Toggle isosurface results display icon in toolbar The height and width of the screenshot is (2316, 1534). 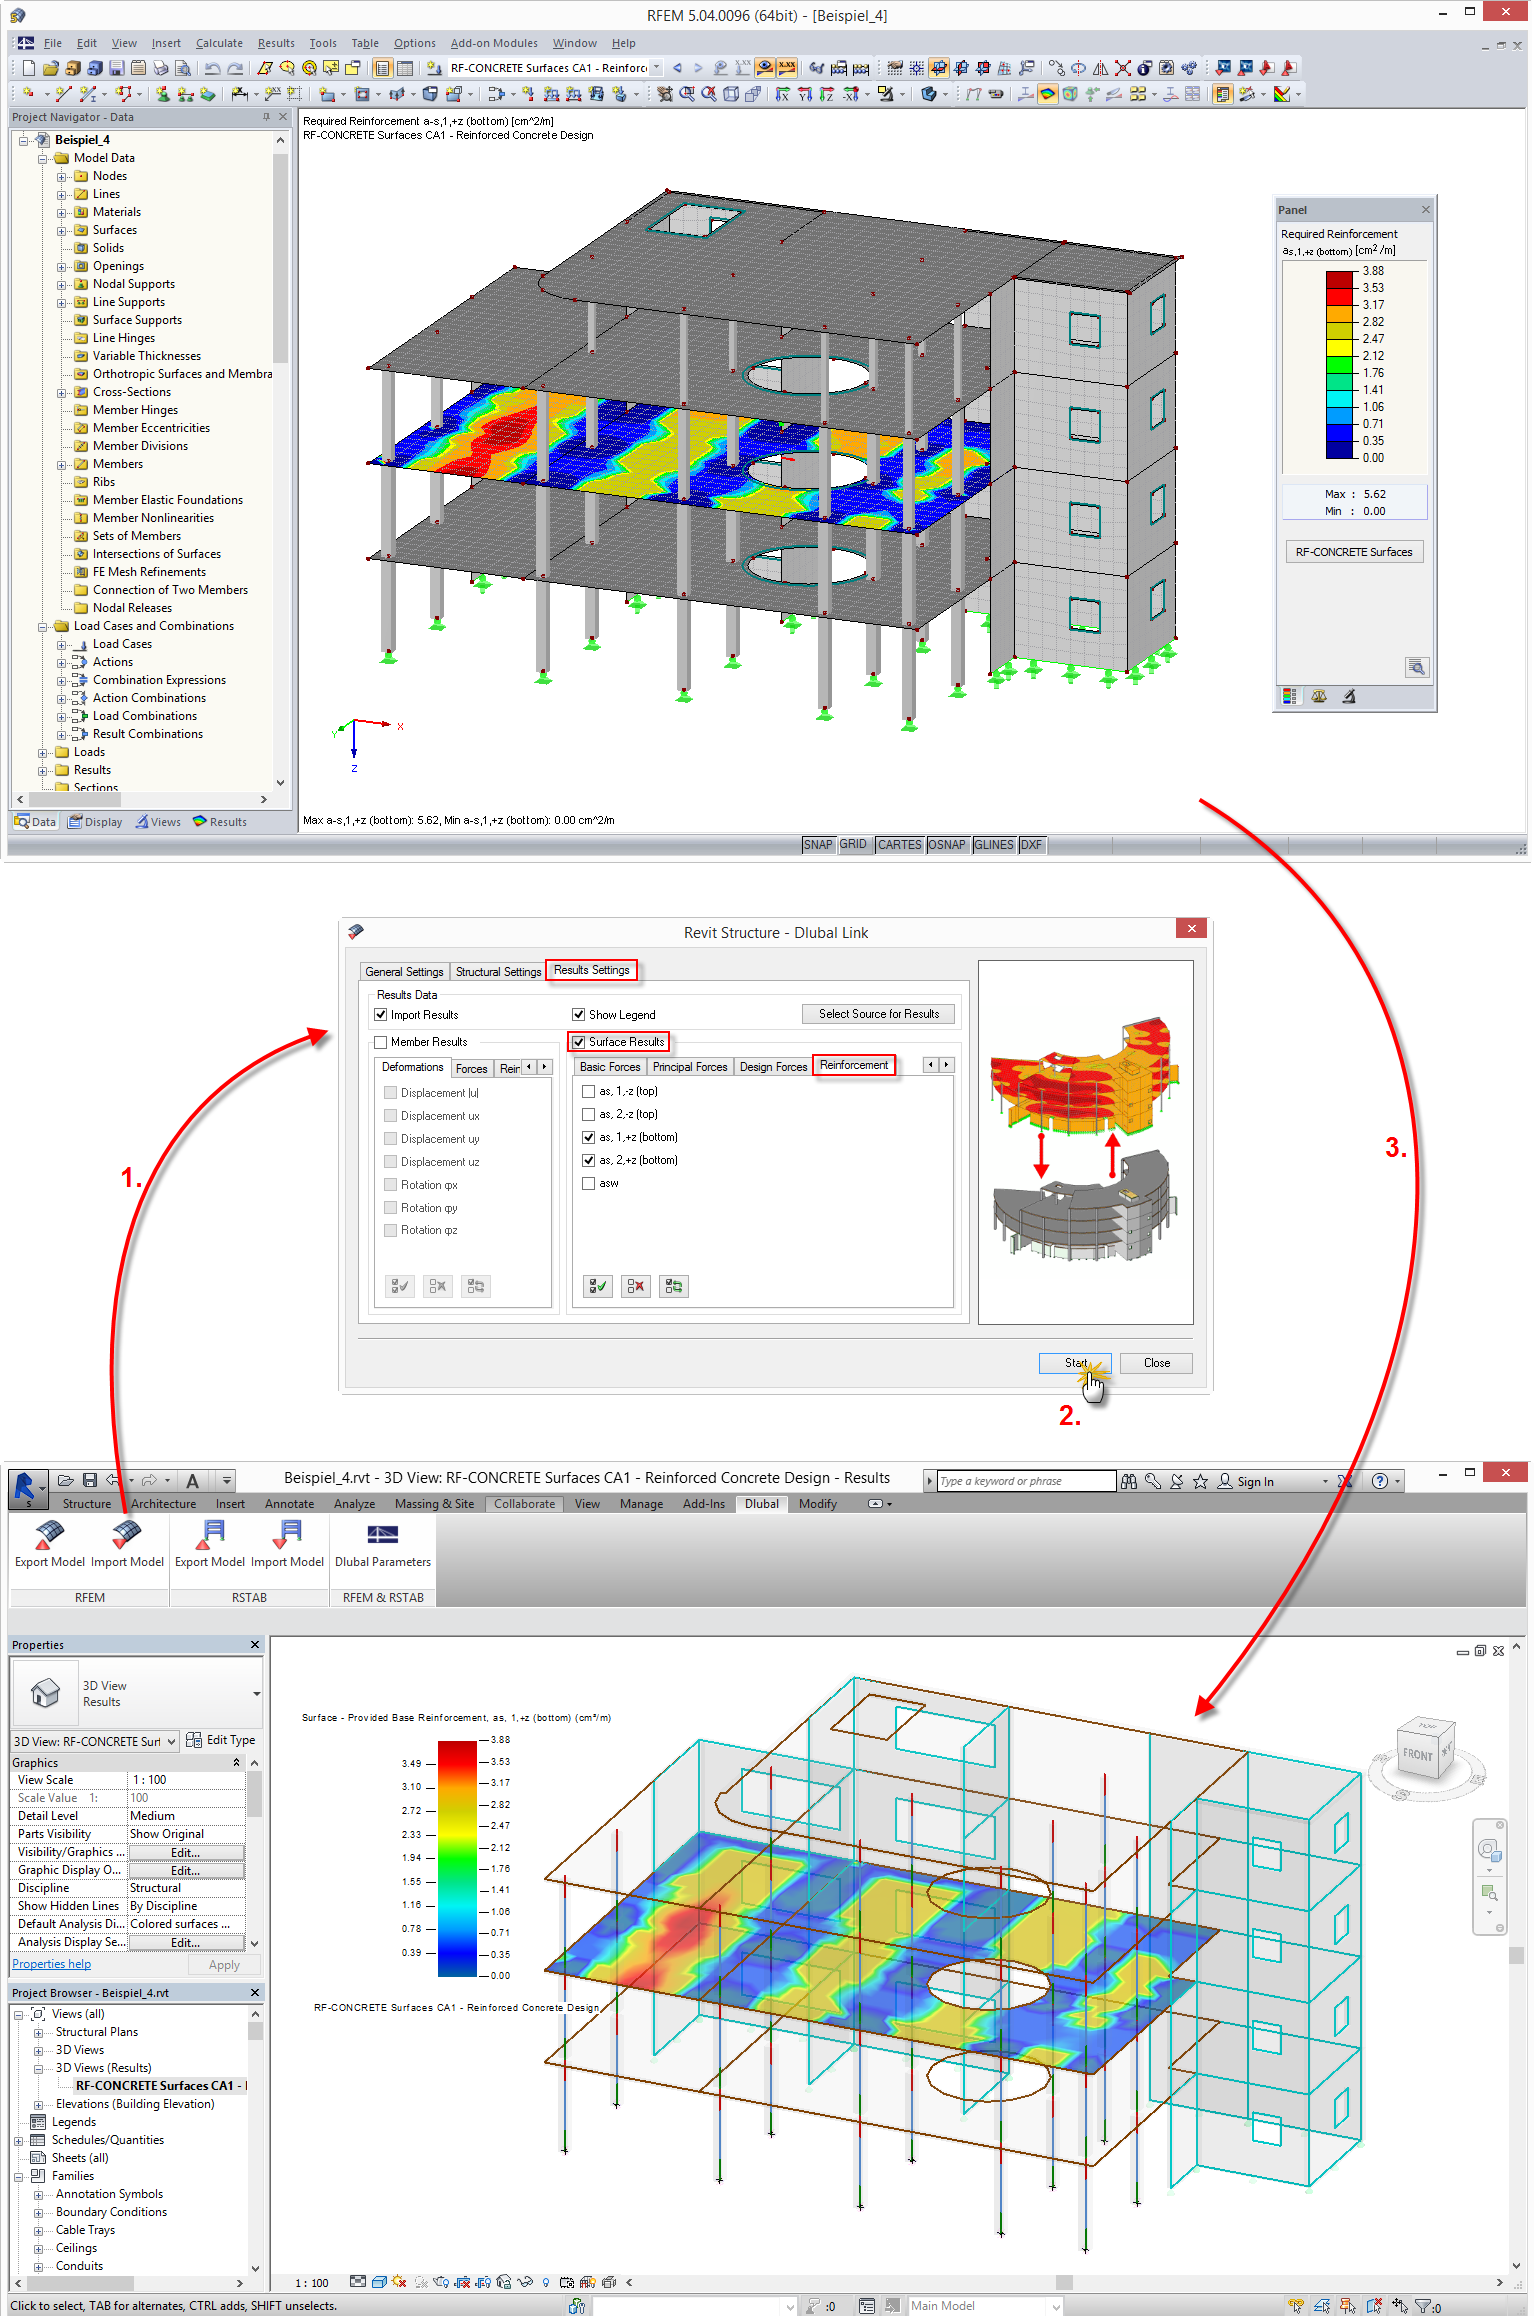pos(1047,94)
